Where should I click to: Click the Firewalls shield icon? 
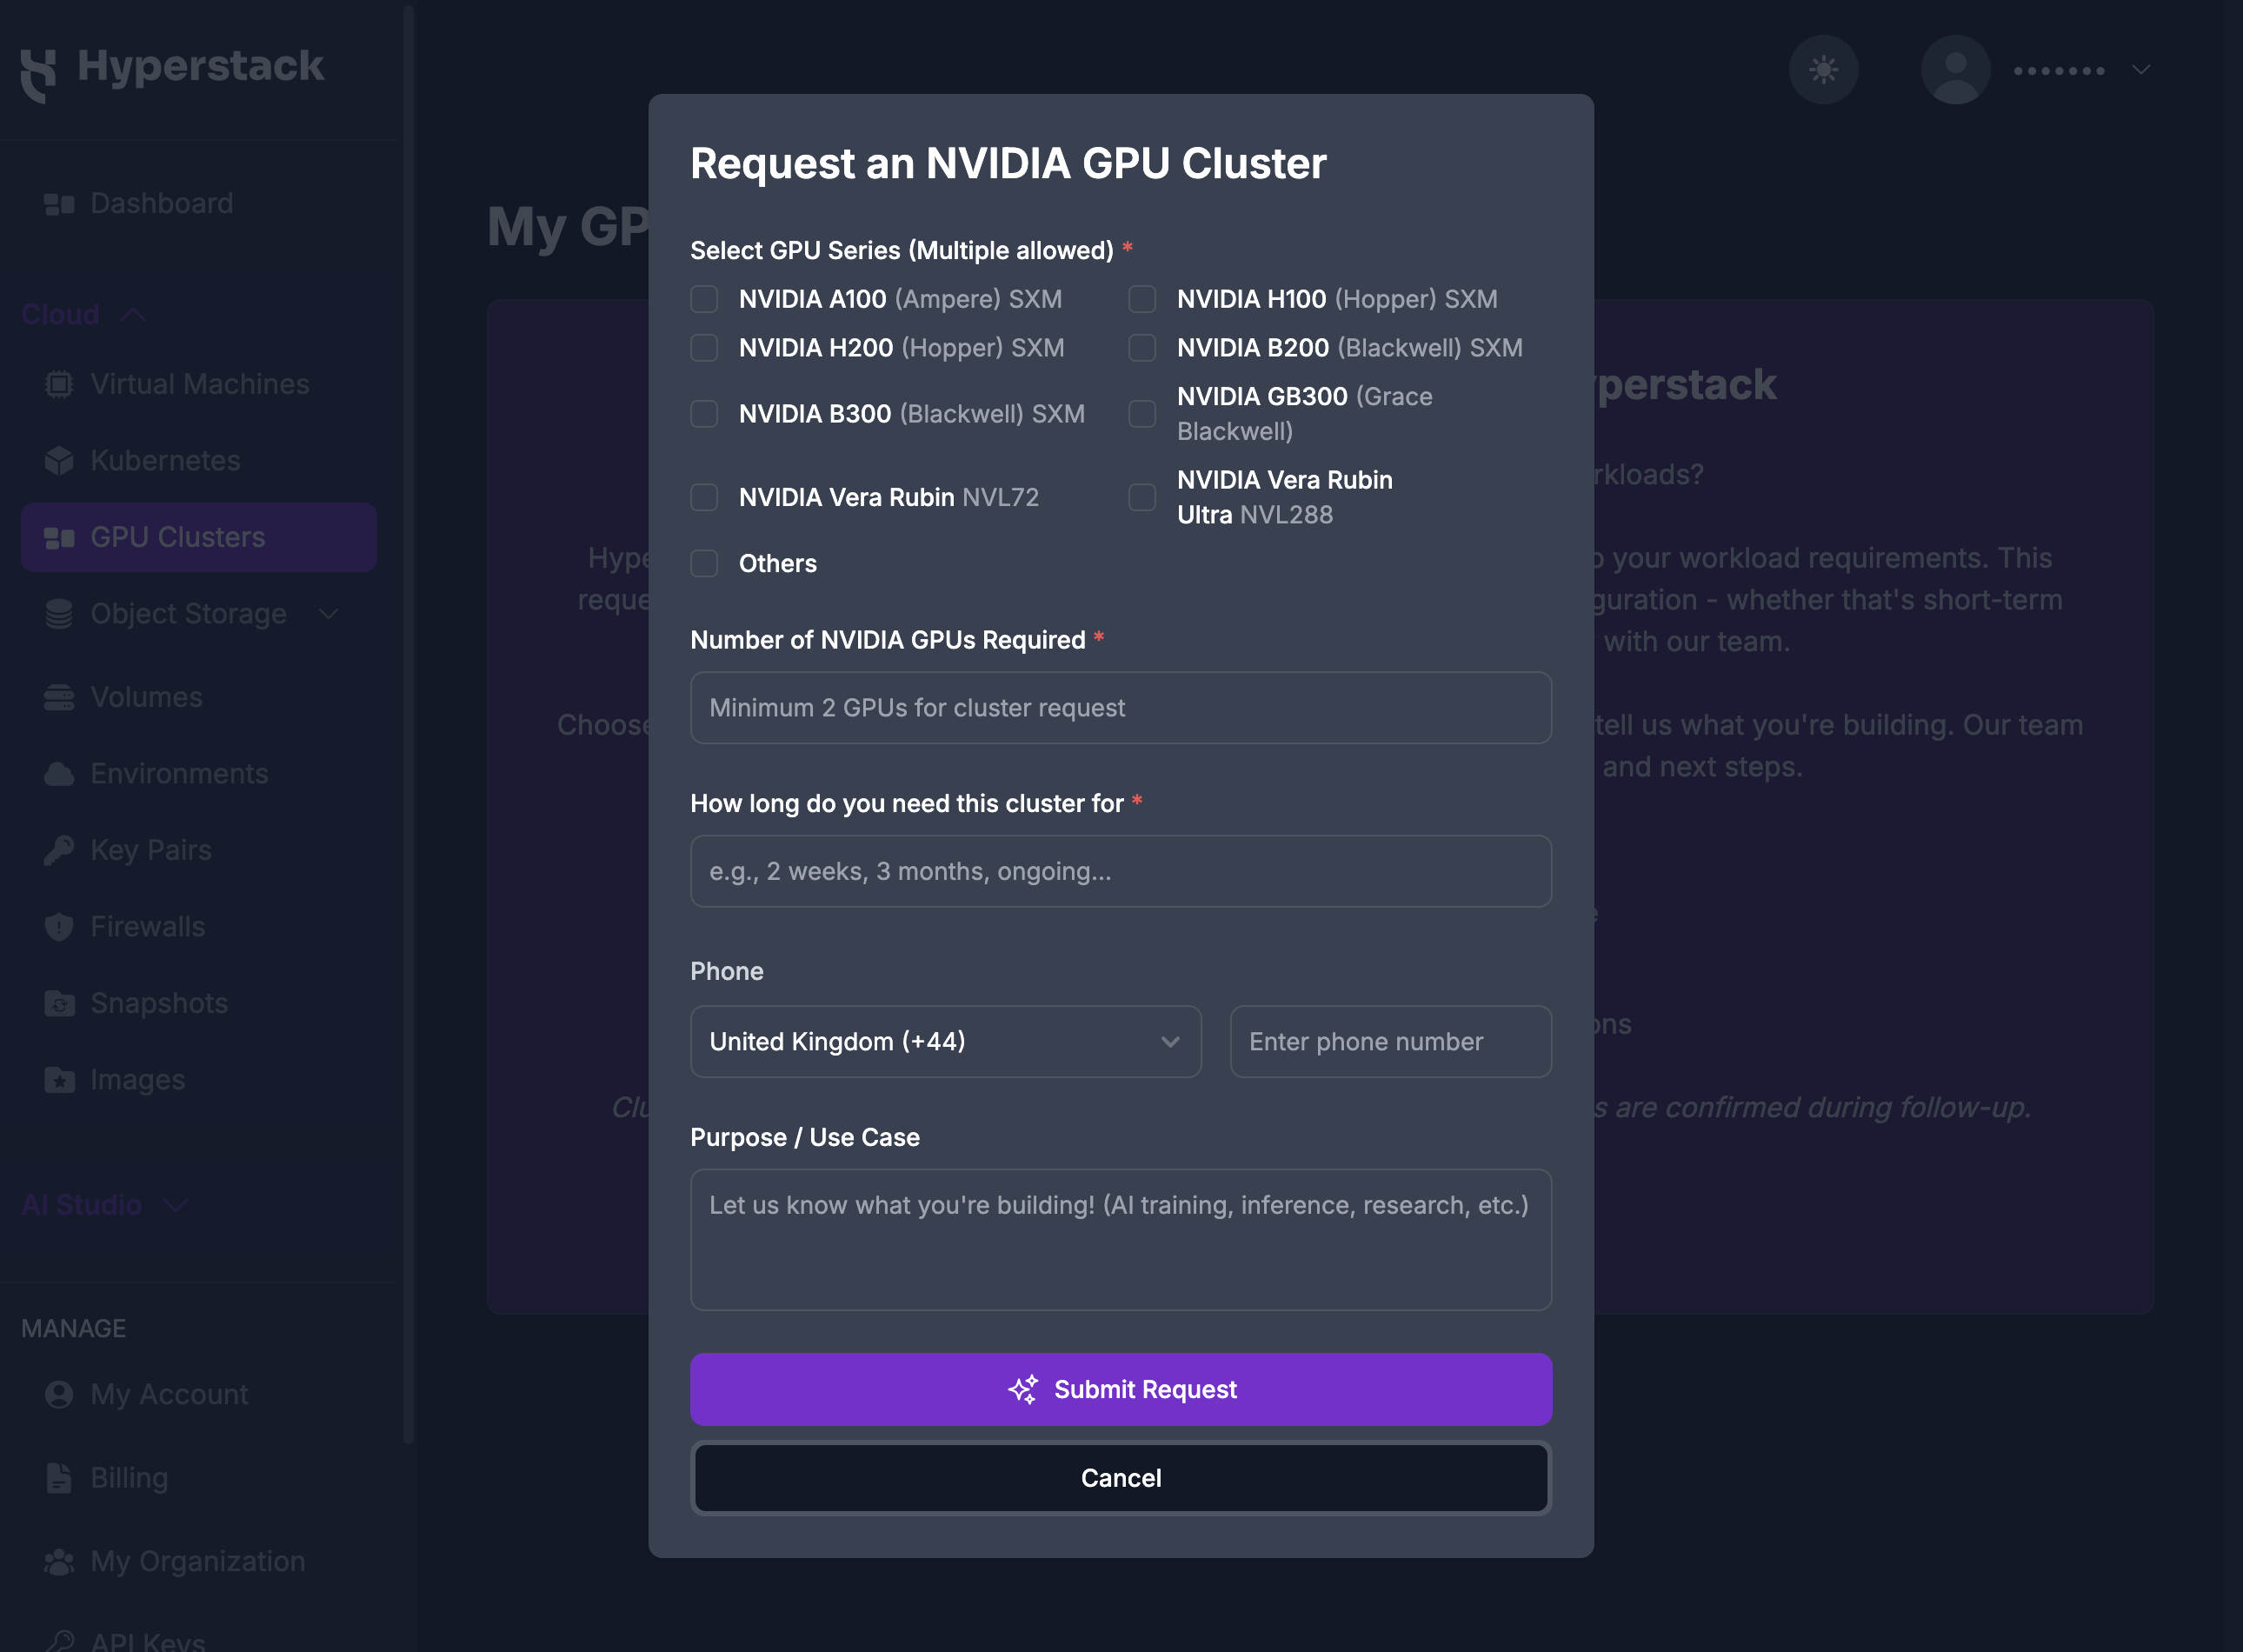(59, 927)
